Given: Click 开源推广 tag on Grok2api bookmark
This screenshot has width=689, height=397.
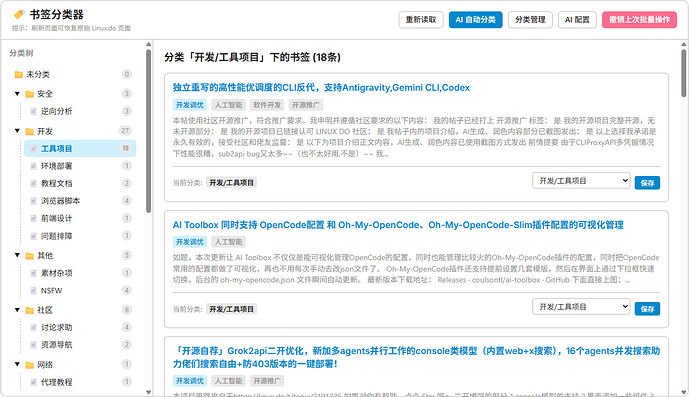Looking at the screenshot, I should click(267, 381).
